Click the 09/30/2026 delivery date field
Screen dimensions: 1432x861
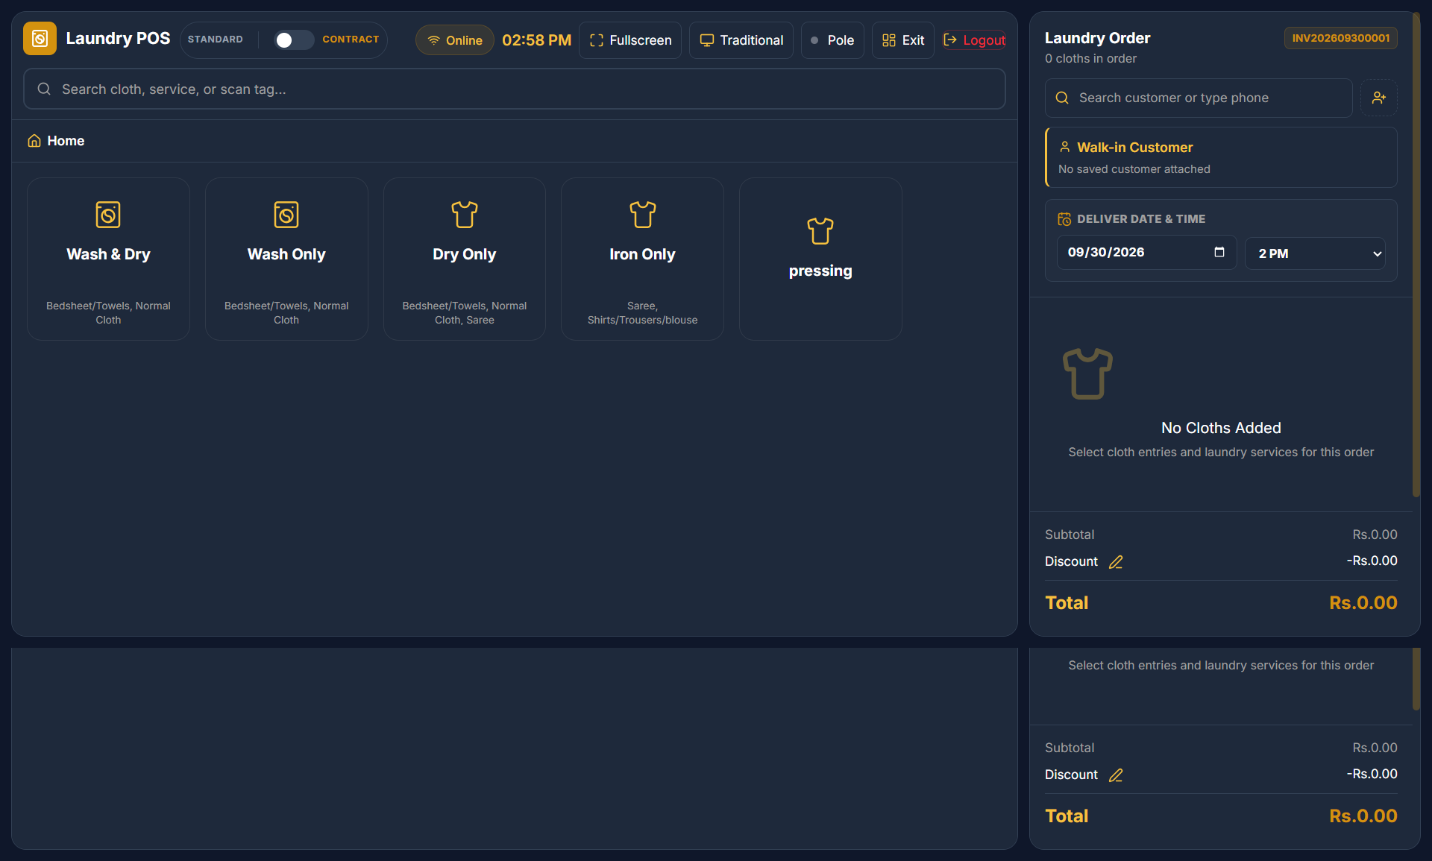click(x=1147, y=253)
